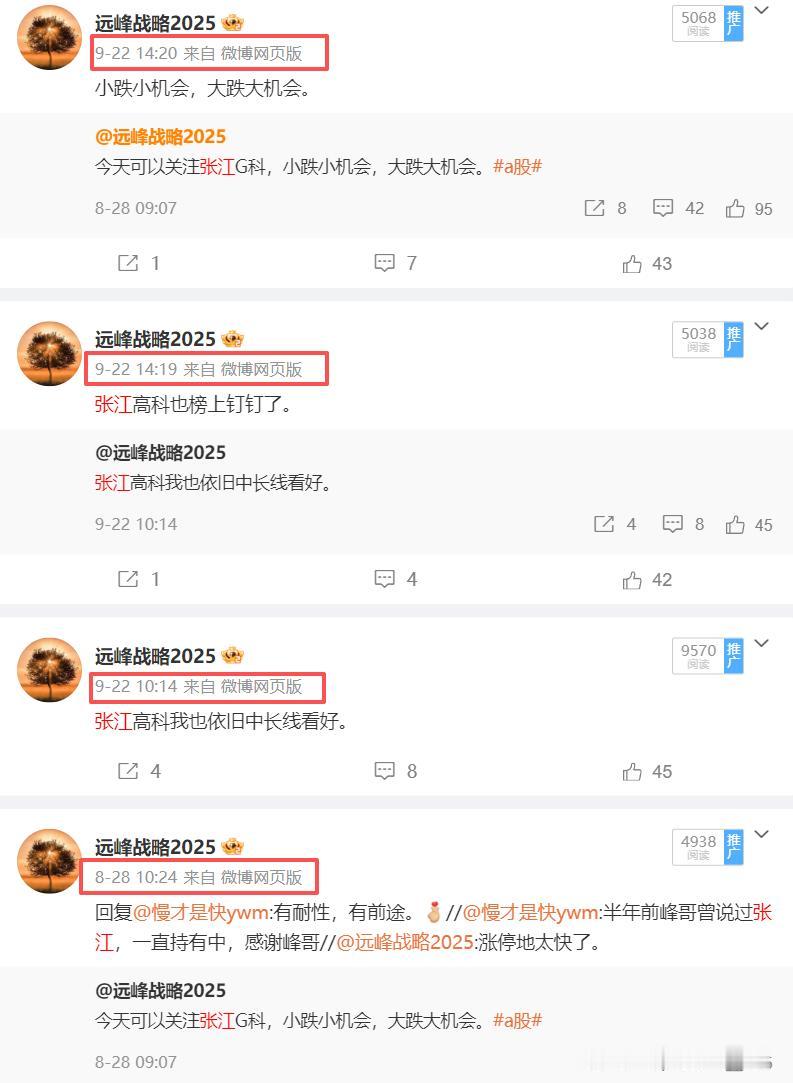Screen dimensions: 793x1083
Task: Open the #a股# hashtag in first quoted post
Action: (x=517, y=166)
